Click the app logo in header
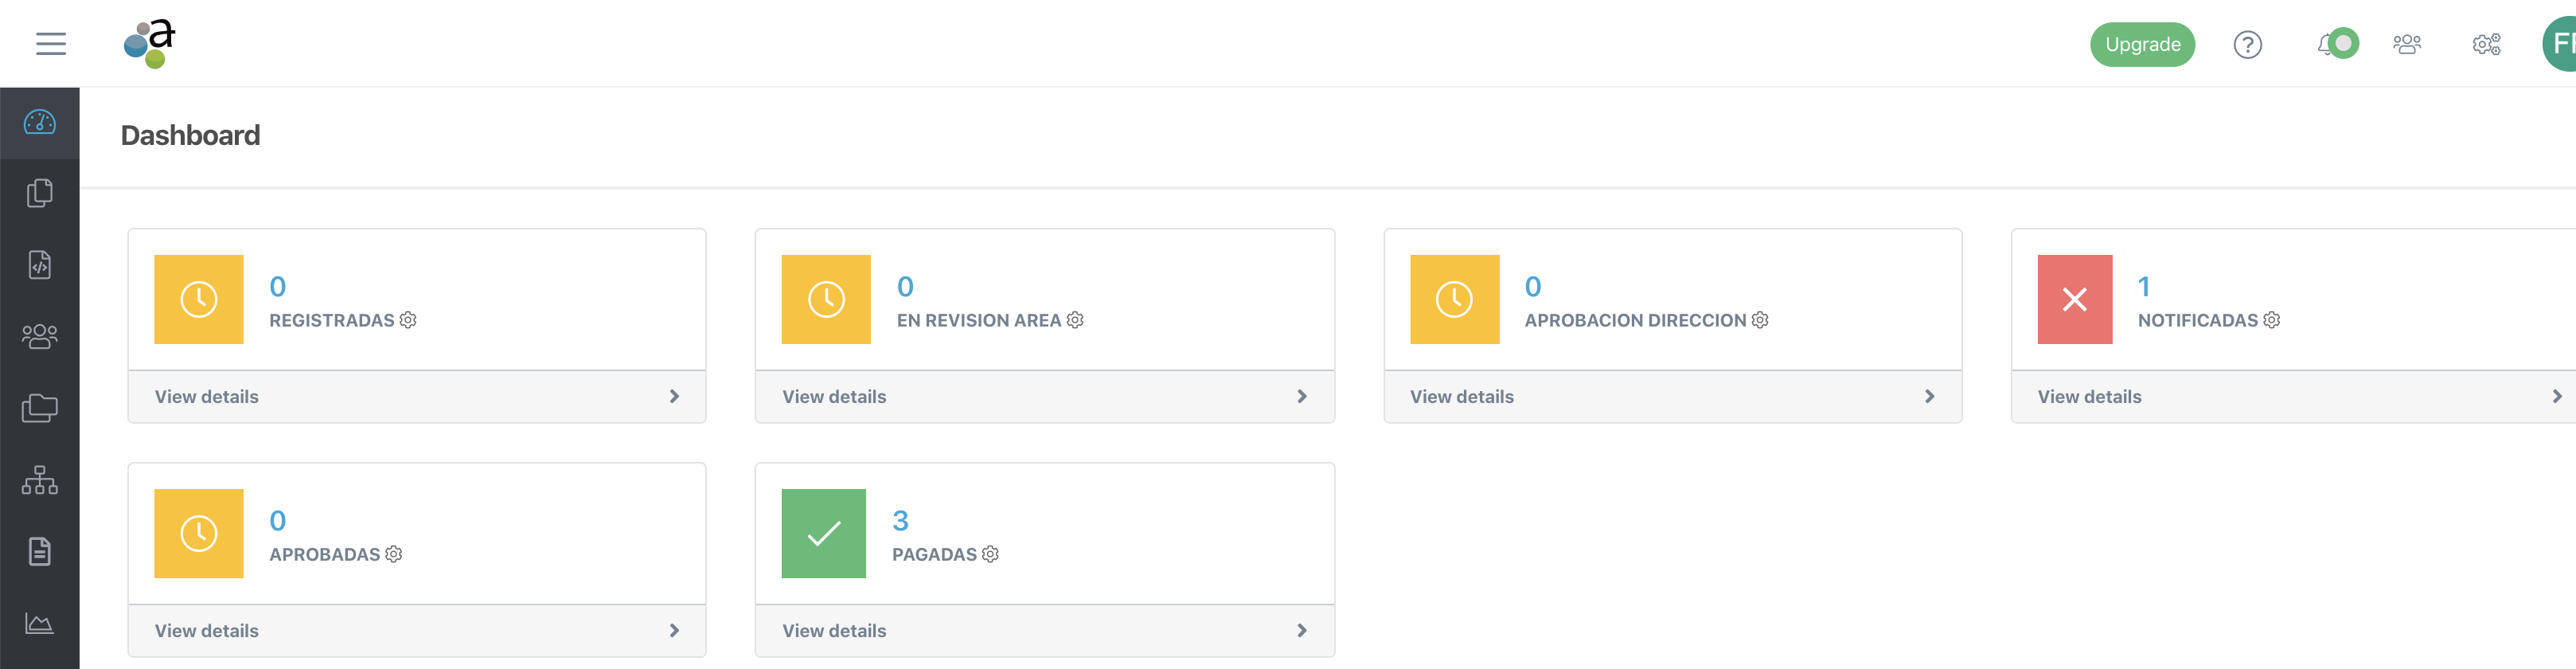The image size is (2576, 669). (150, 44)
